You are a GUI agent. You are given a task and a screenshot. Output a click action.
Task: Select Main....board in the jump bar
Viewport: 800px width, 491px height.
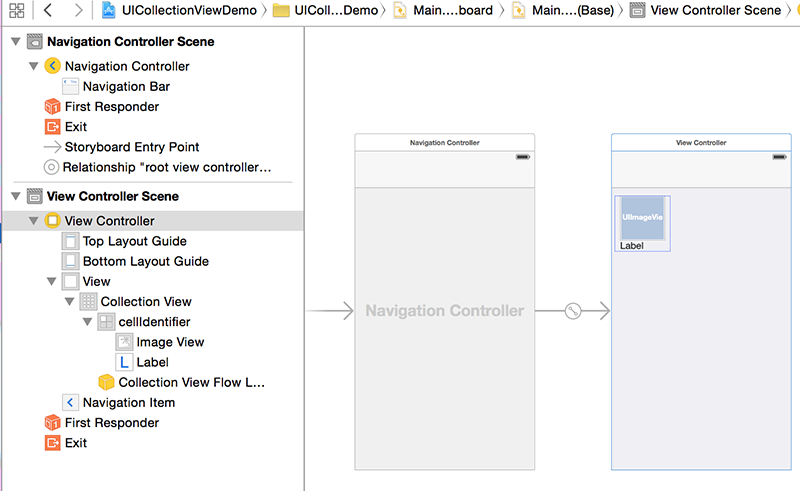(x=453, y=10)
